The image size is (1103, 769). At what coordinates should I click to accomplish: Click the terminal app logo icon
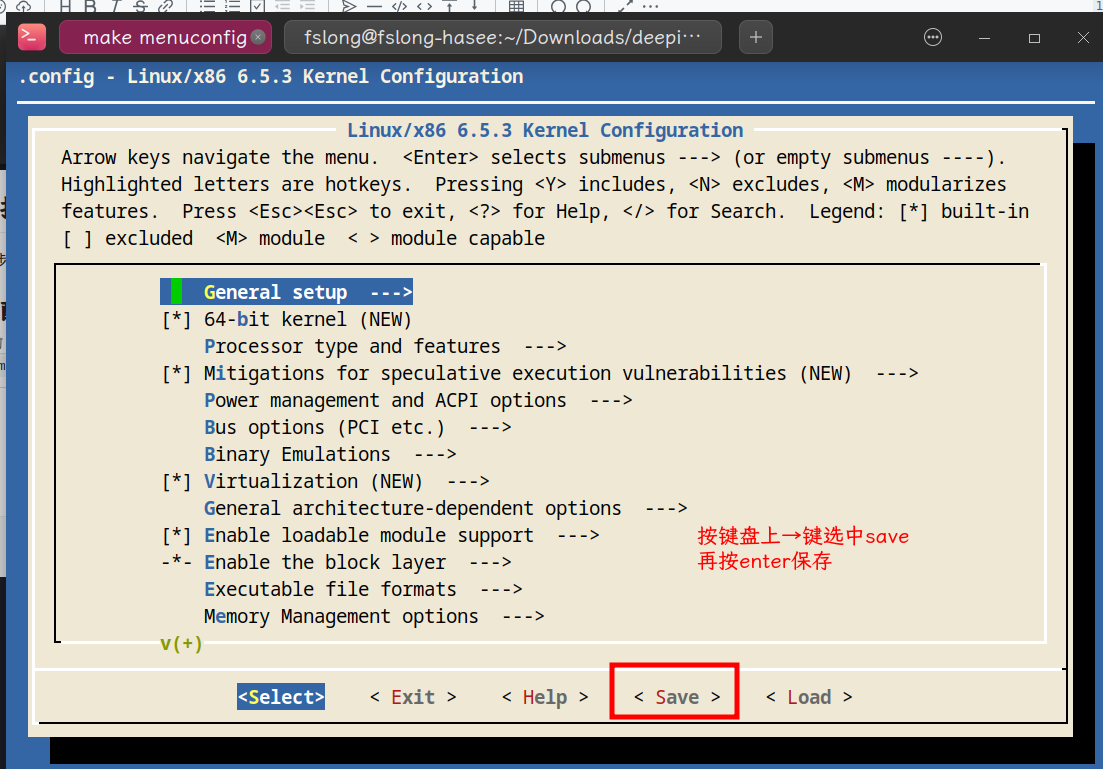(32, 37)
